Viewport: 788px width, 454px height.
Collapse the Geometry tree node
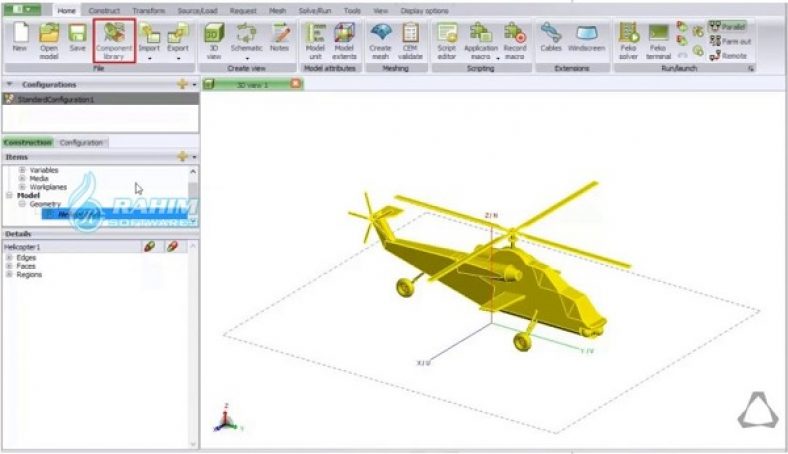(x=22, y=204)
